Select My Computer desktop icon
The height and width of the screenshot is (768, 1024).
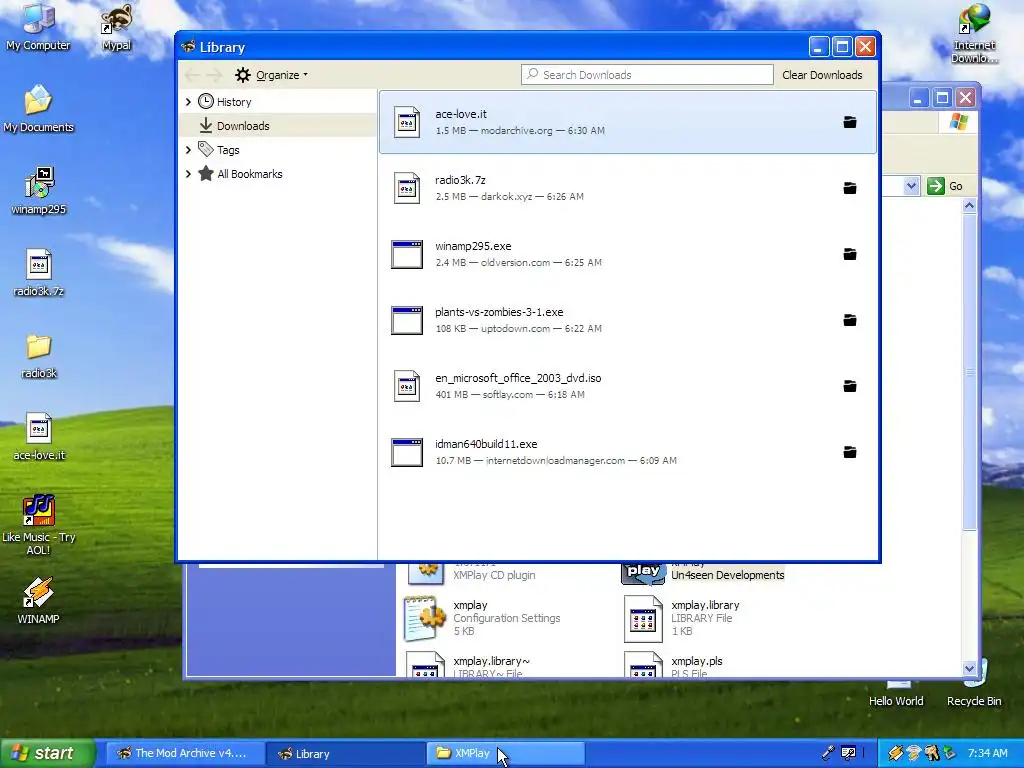38,26
